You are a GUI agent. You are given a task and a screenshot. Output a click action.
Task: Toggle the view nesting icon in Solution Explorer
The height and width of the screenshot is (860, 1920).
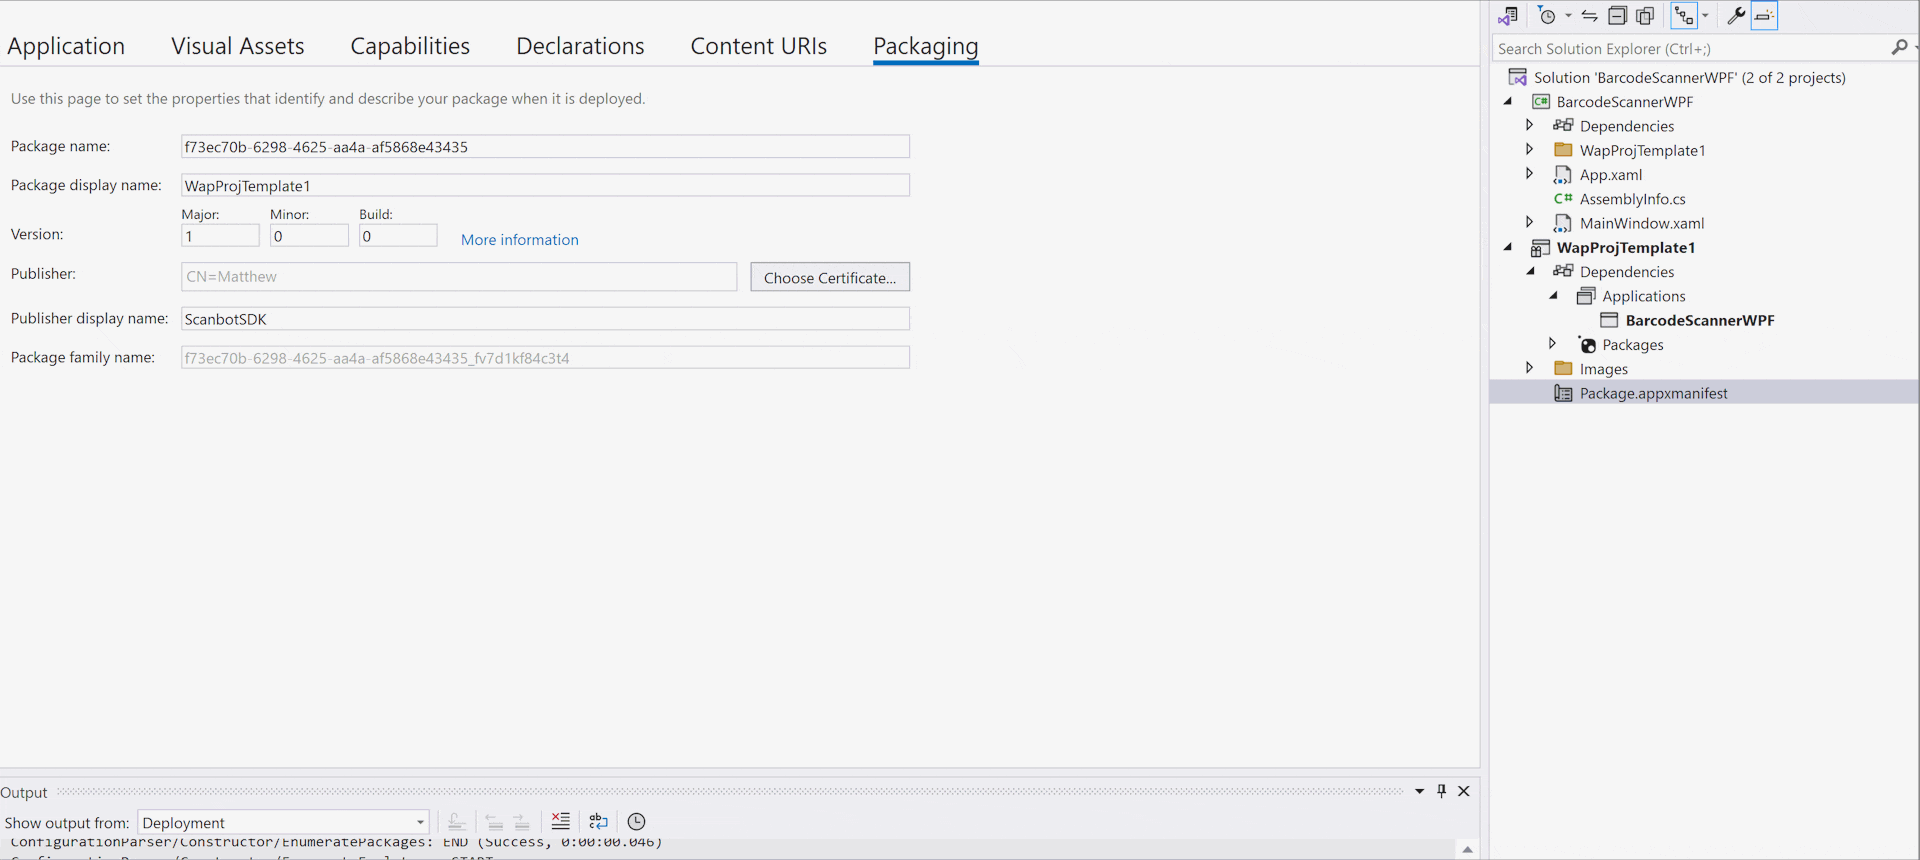[x=1685, y=16]
